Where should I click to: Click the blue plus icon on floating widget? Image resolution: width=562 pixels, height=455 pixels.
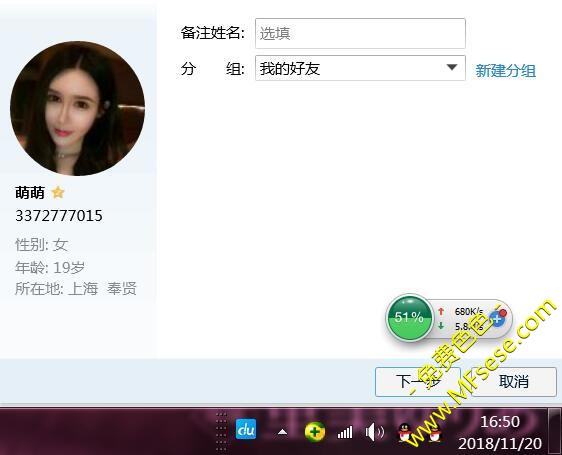click(x=497, y=318)
